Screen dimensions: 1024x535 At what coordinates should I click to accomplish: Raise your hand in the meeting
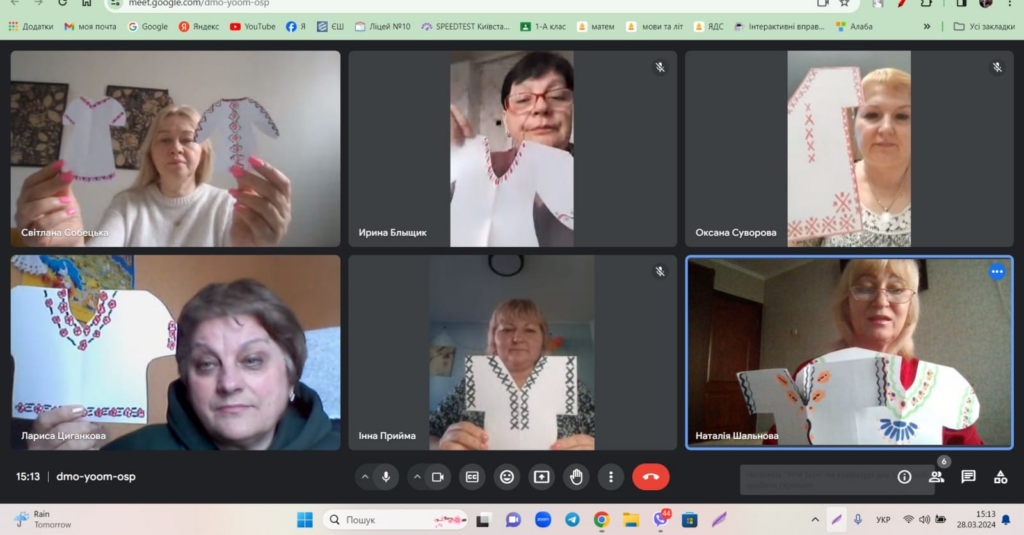(x=576, y=477)
